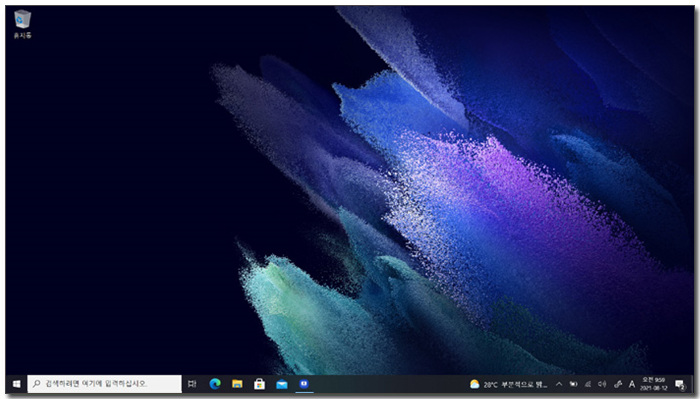This screenshot has height=399, width=700.
Task: Open the Microsoft Store taskbar icon
Action: click(x=259, y=384)
